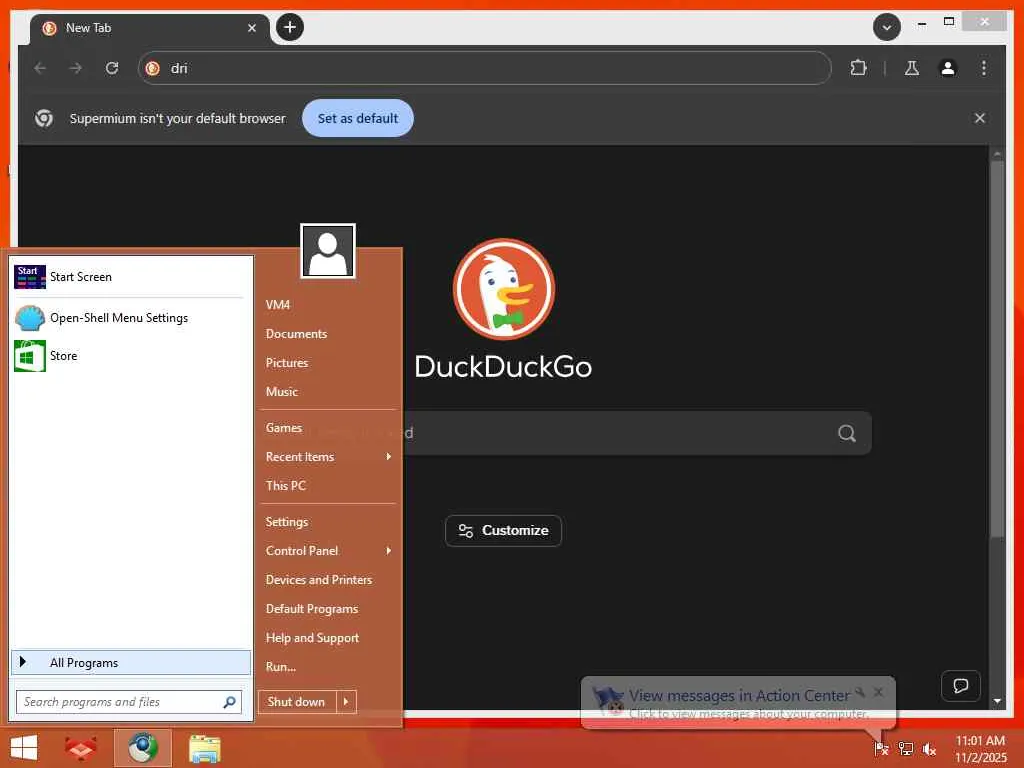1024x768 pixels.
Task: Click the page vertical scrollbar
Action: pyautogui.click(x=997, y=349)
